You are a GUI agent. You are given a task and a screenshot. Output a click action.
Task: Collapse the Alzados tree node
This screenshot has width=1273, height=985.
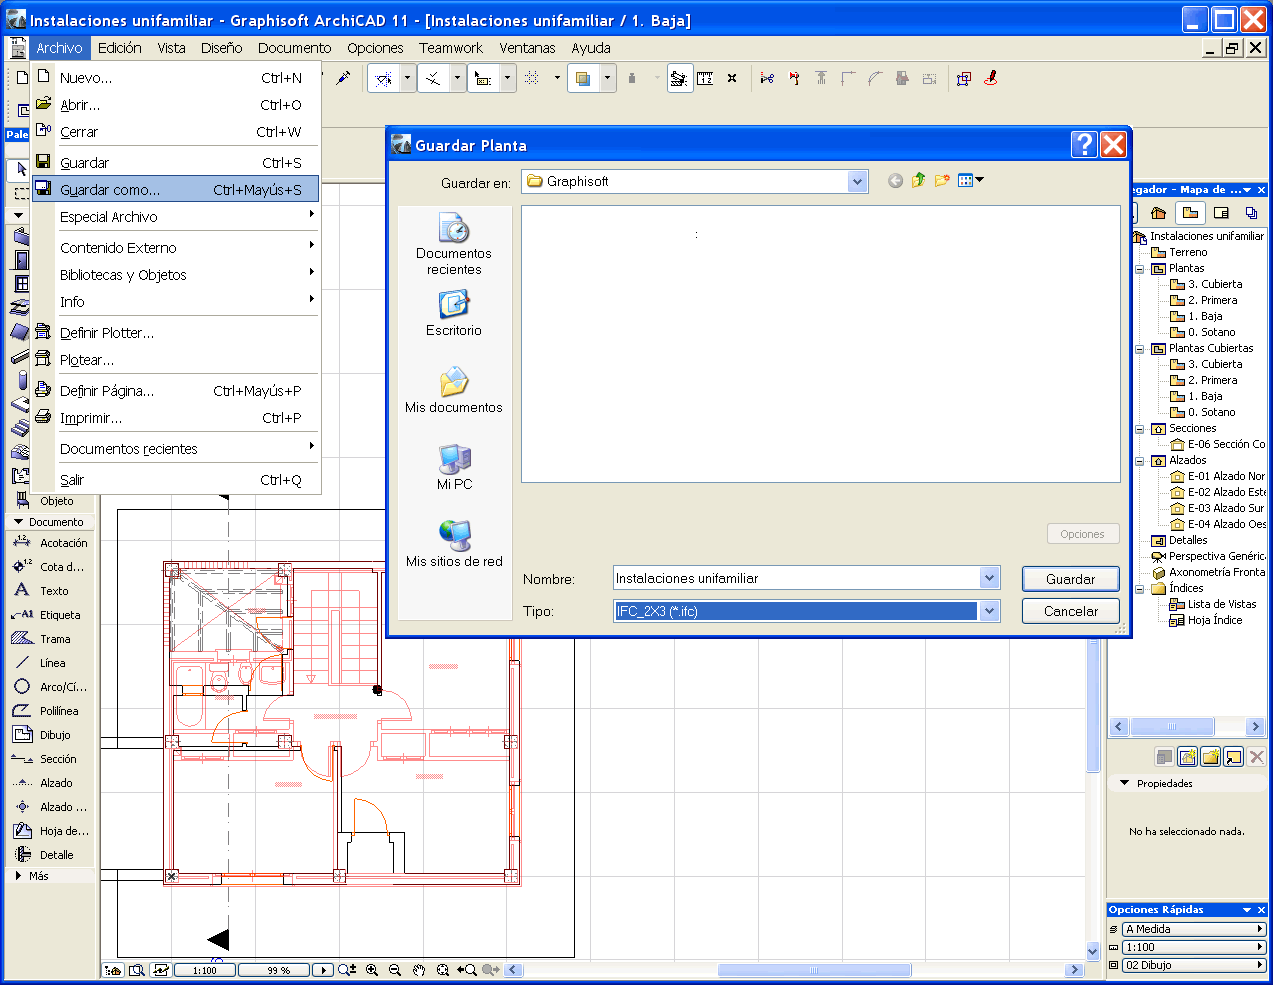(x=1140, y=461)
